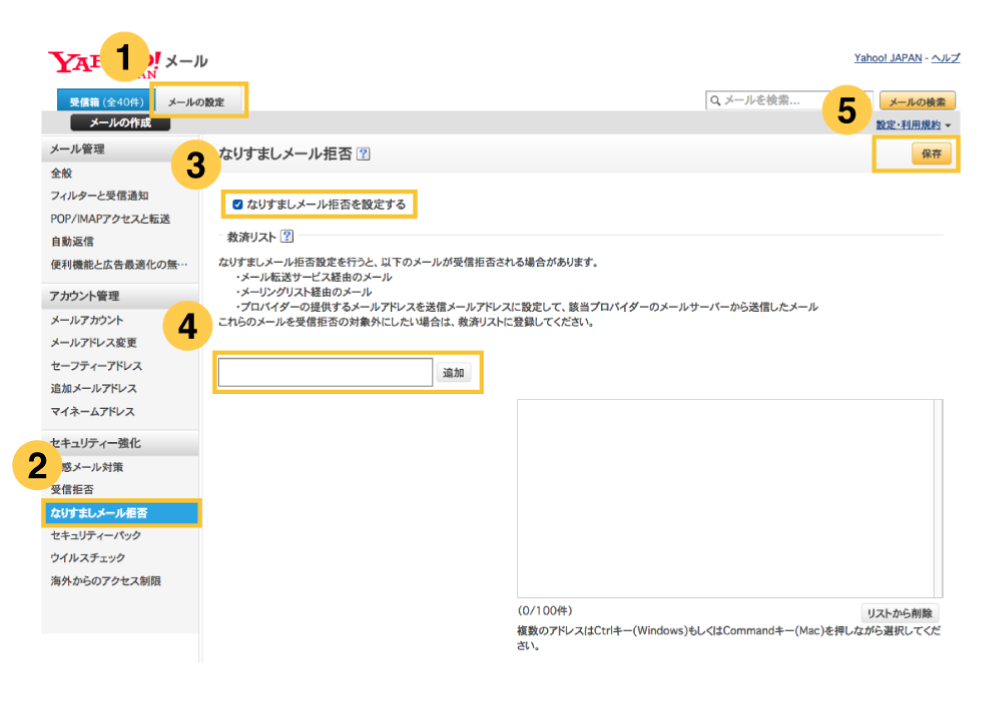Open 追加メールアドレス settings
Image resolution: width=1002 pixels, height=706 pixels.
(93, 388)
